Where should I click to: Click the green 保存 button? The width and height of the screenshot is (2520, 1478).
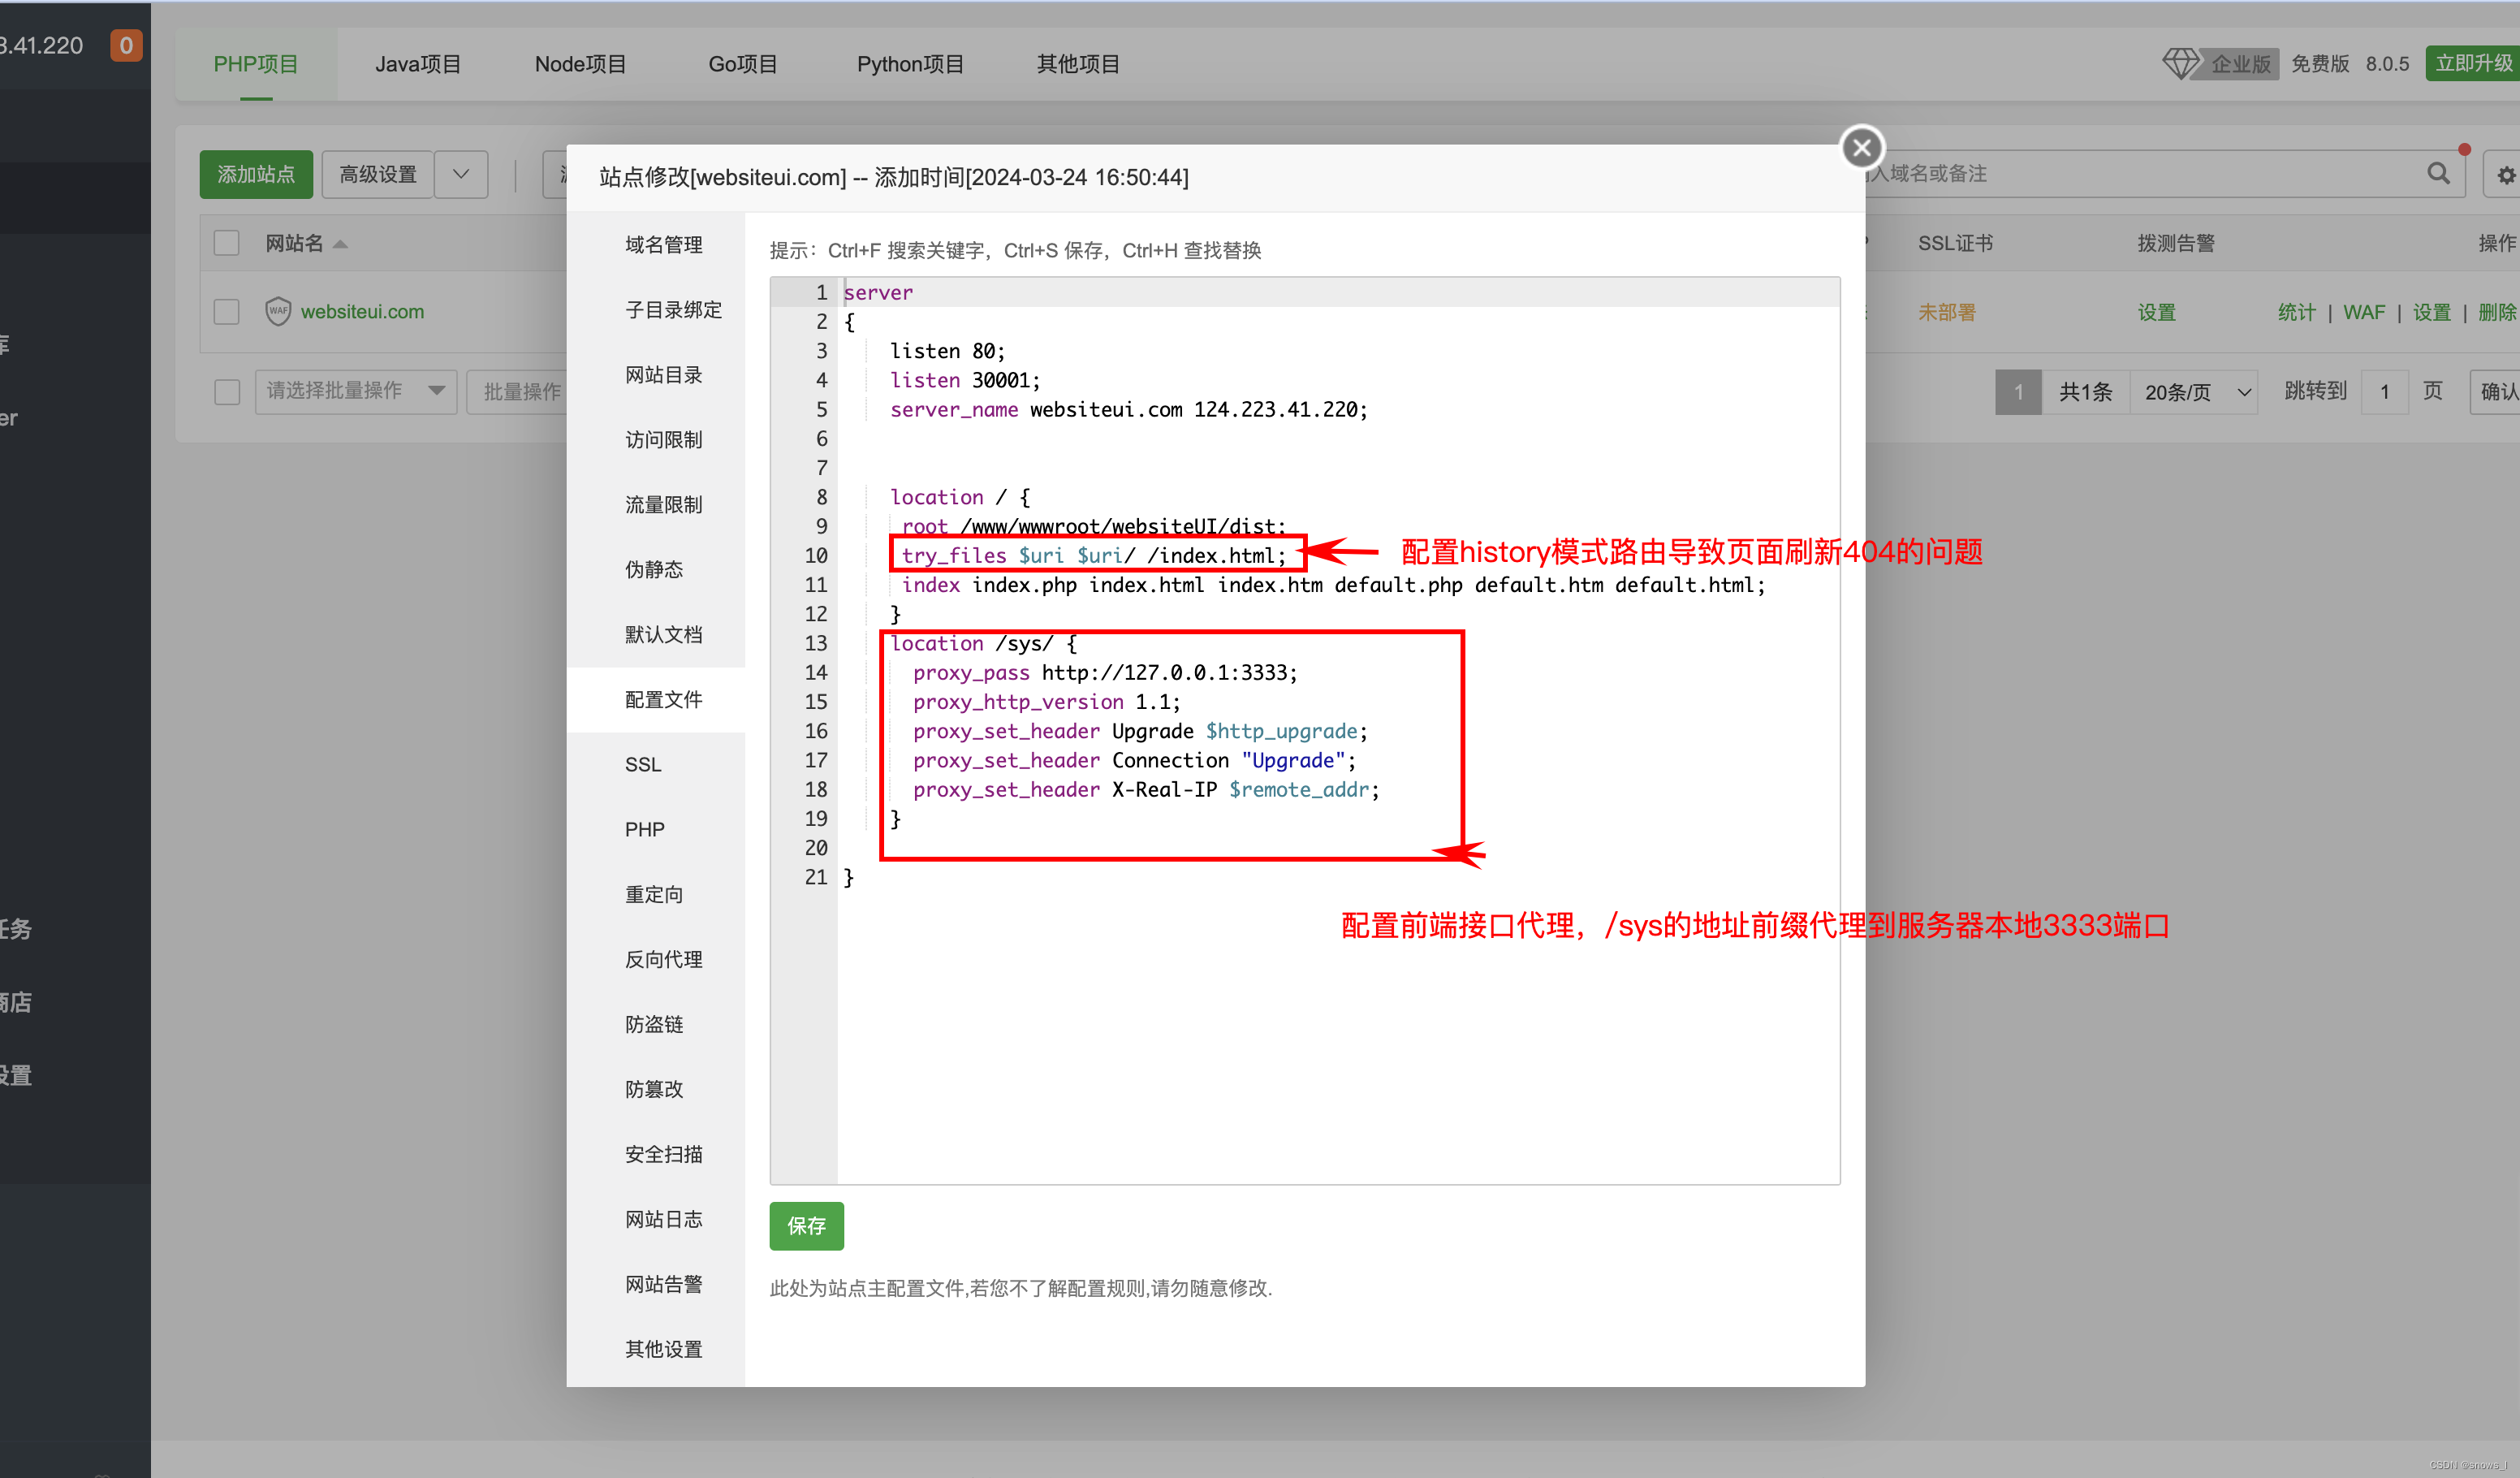point(806,1226)
